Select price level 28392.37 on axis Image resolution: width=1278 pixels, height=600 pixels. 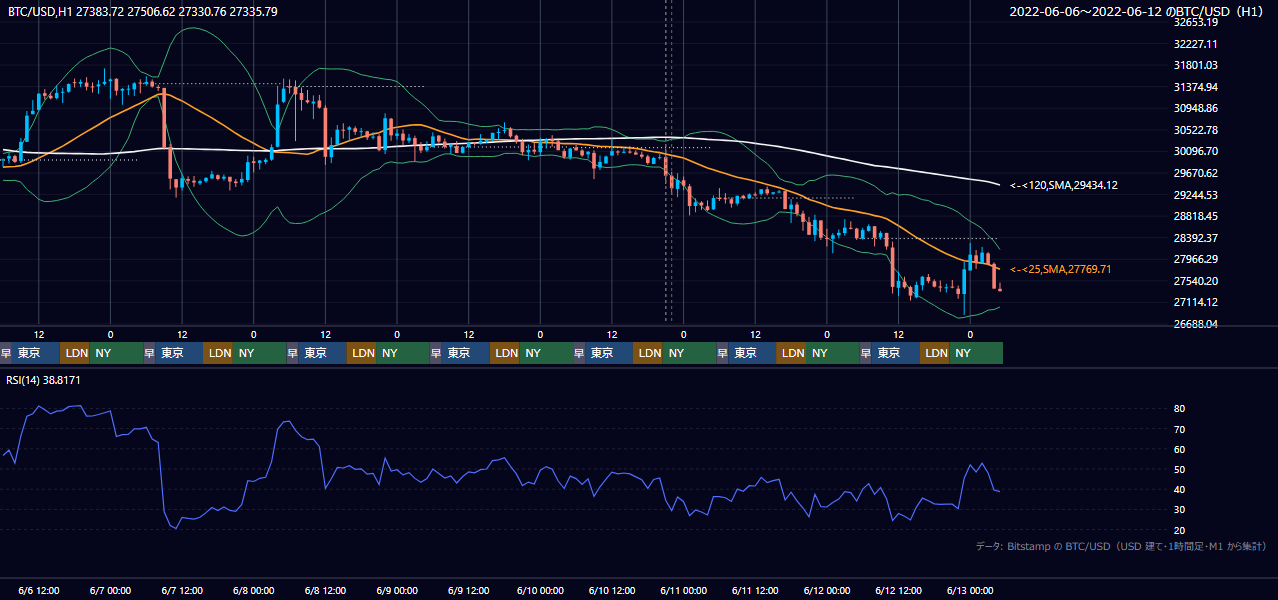pyautogui.click(x=1195, y=238)
